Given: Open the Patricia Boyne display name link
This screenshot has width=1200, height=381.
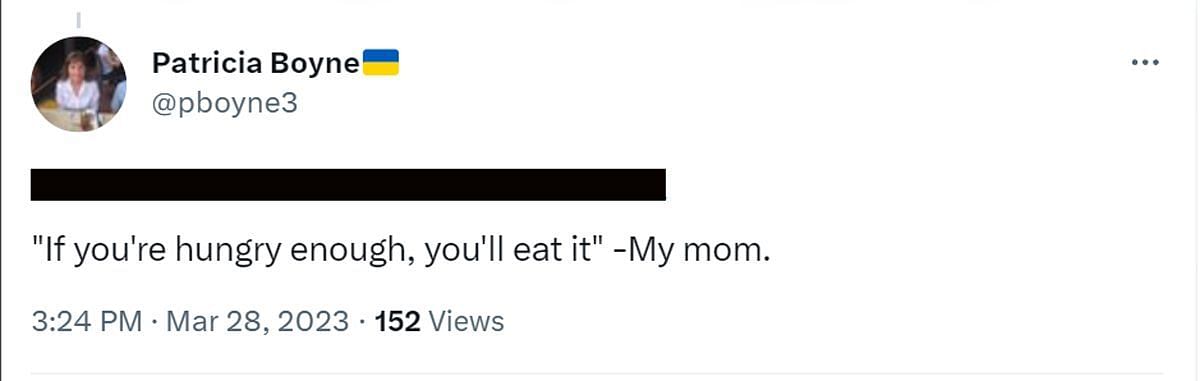Looking at the screenshot, I should point(255,64).
